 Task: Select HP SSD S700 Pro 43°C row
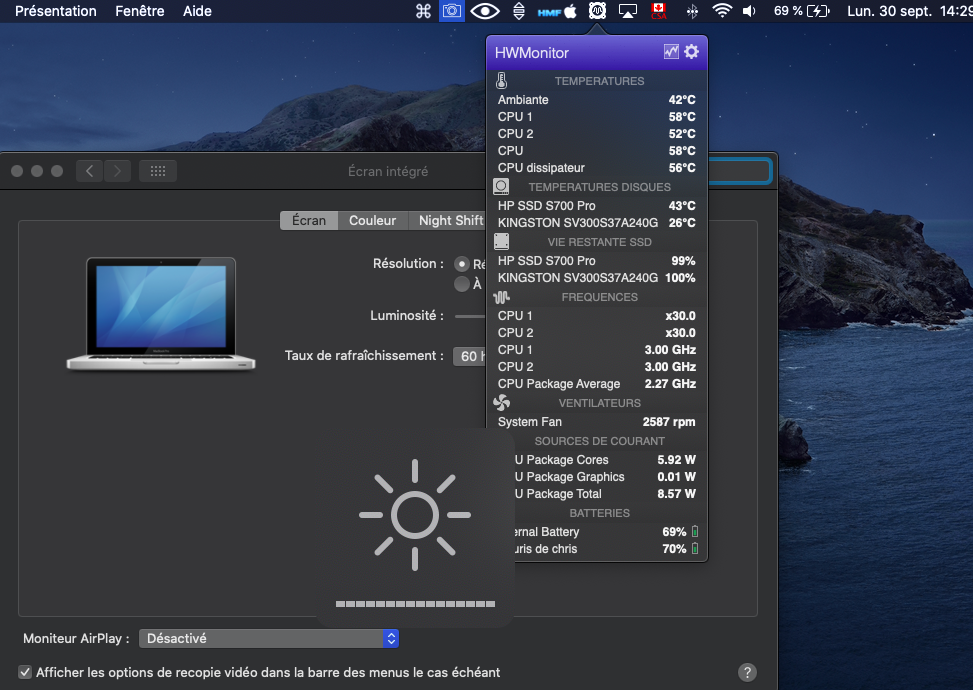596,205
